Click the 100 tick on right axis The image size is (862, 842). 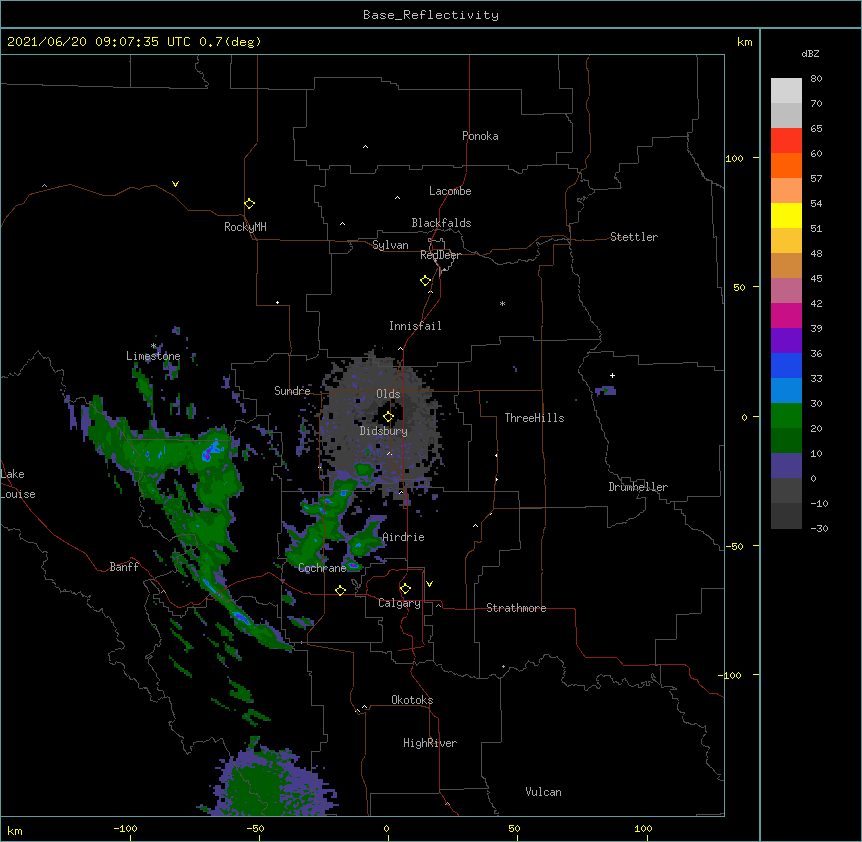click(x=734, y=158)
